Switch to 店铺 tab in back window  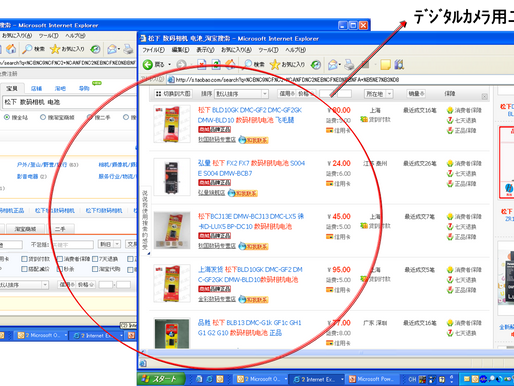pyautogui.click(x=36, y=88)
